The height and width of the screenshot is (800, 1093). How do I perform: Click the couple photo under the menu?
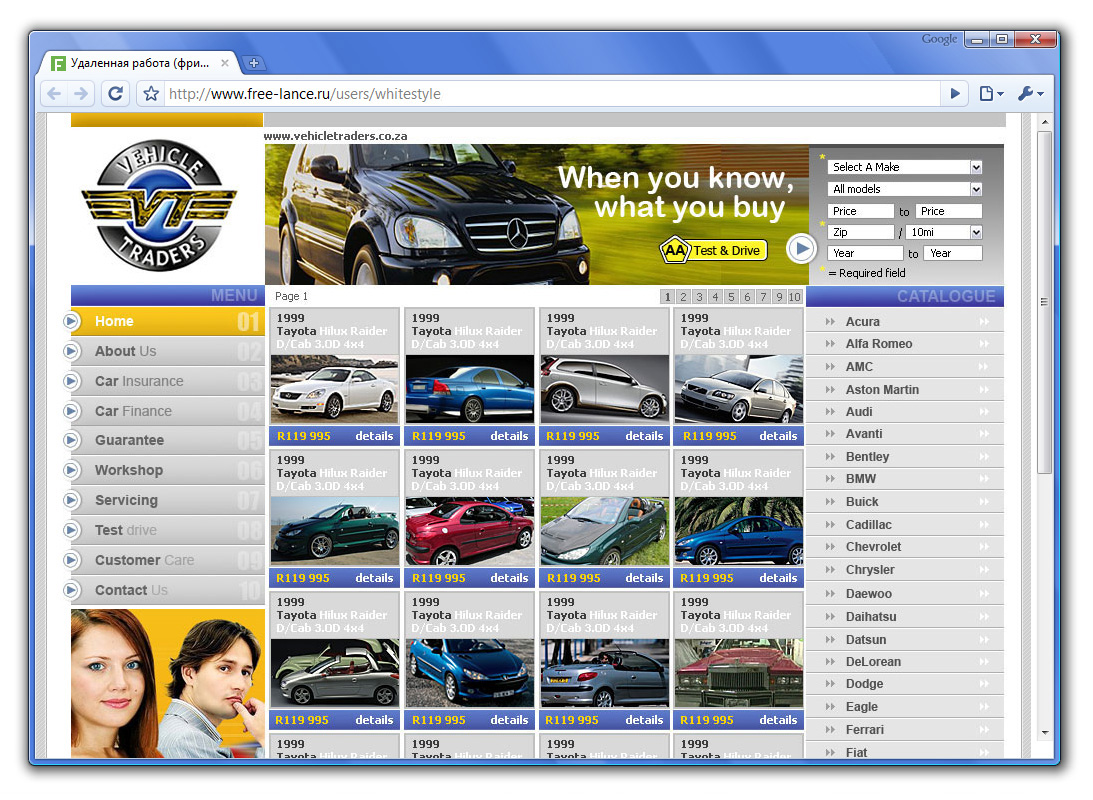(167, 683)
